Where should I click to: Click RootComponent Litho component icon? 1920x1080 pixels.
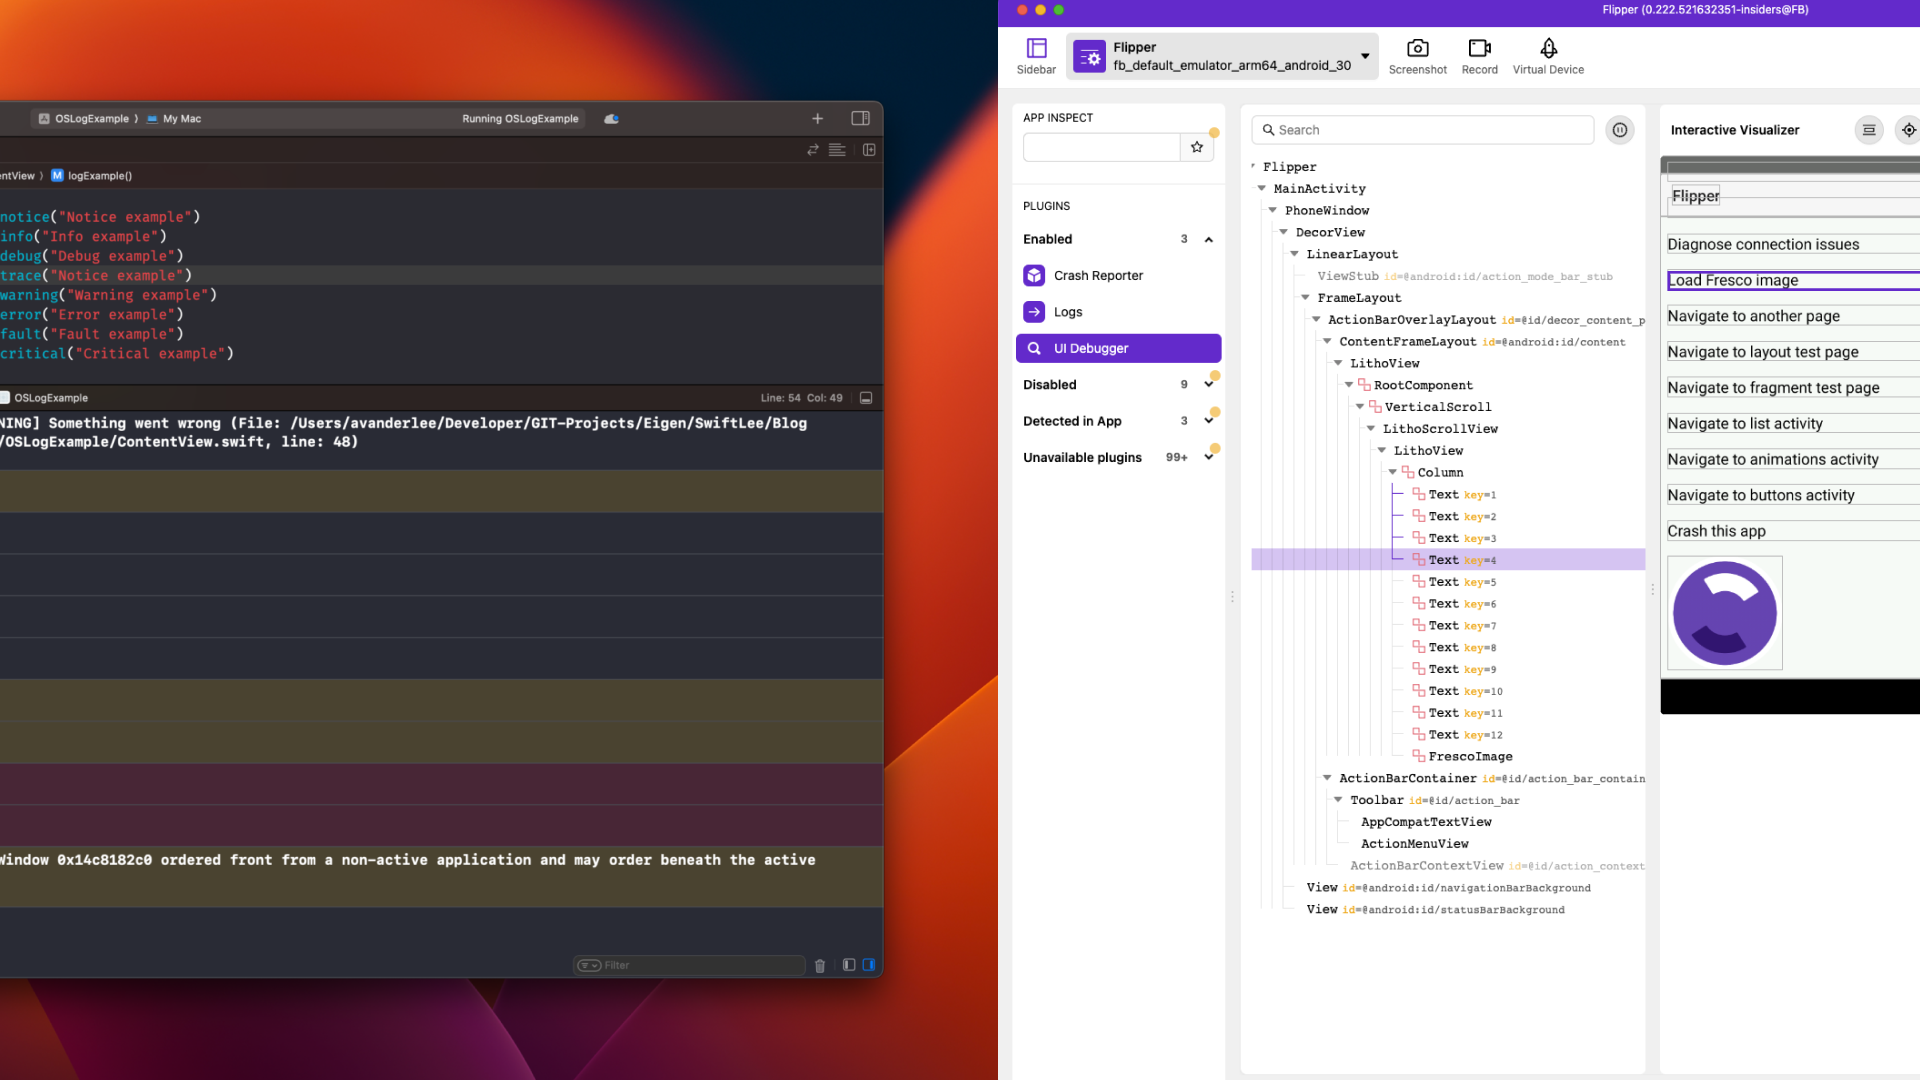[x=1363, y=385]
